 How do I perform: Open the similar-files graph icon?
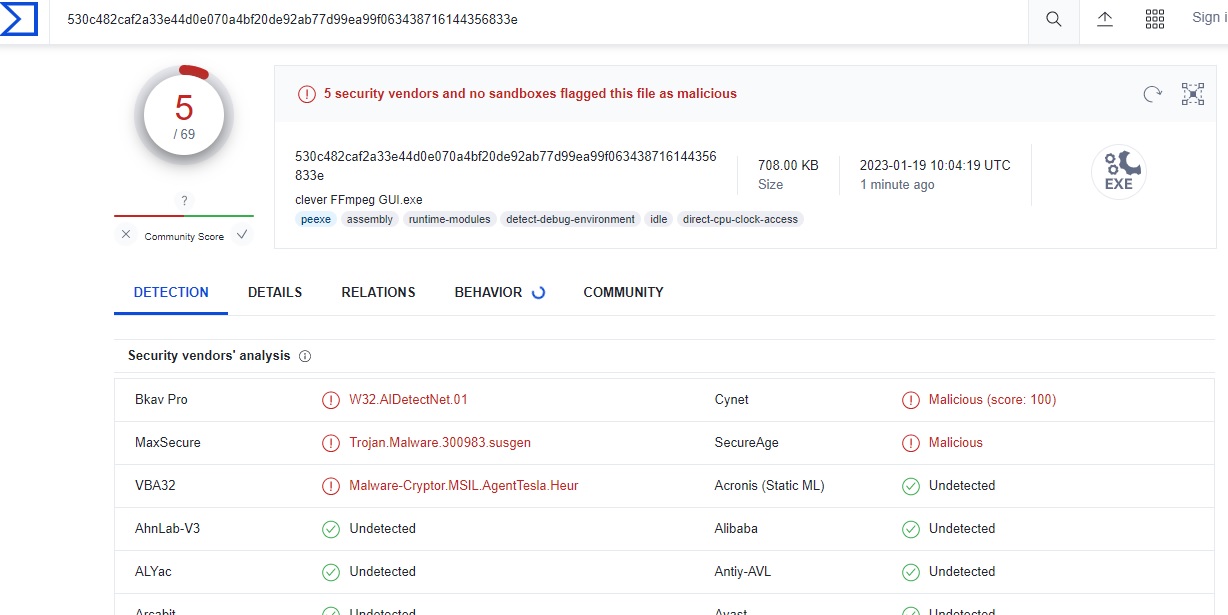pos(1193,94)
